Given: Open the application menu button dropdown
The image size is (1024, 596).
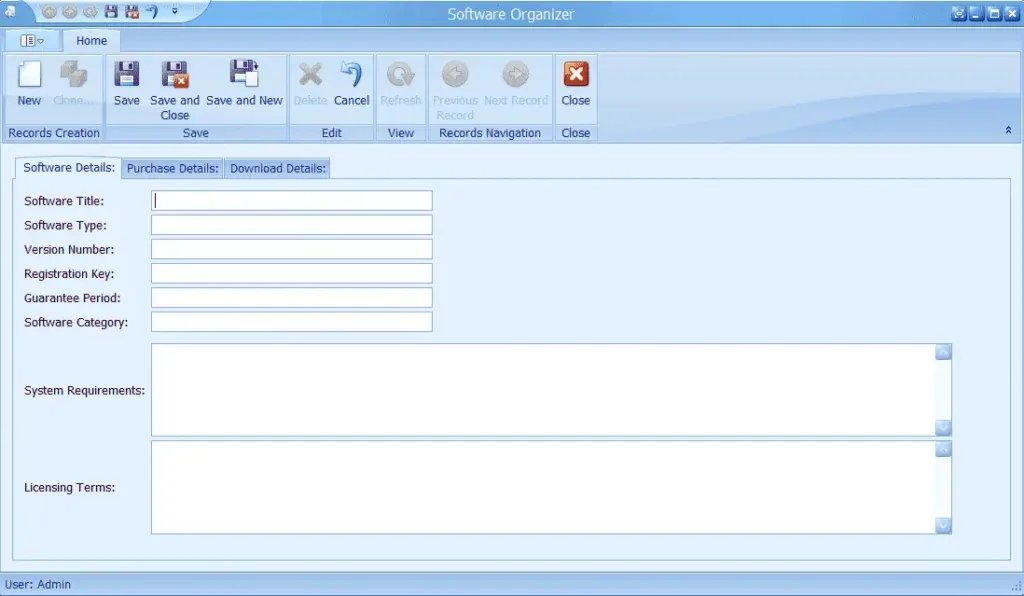Looking at the screenshot, I should click(32, 41).
